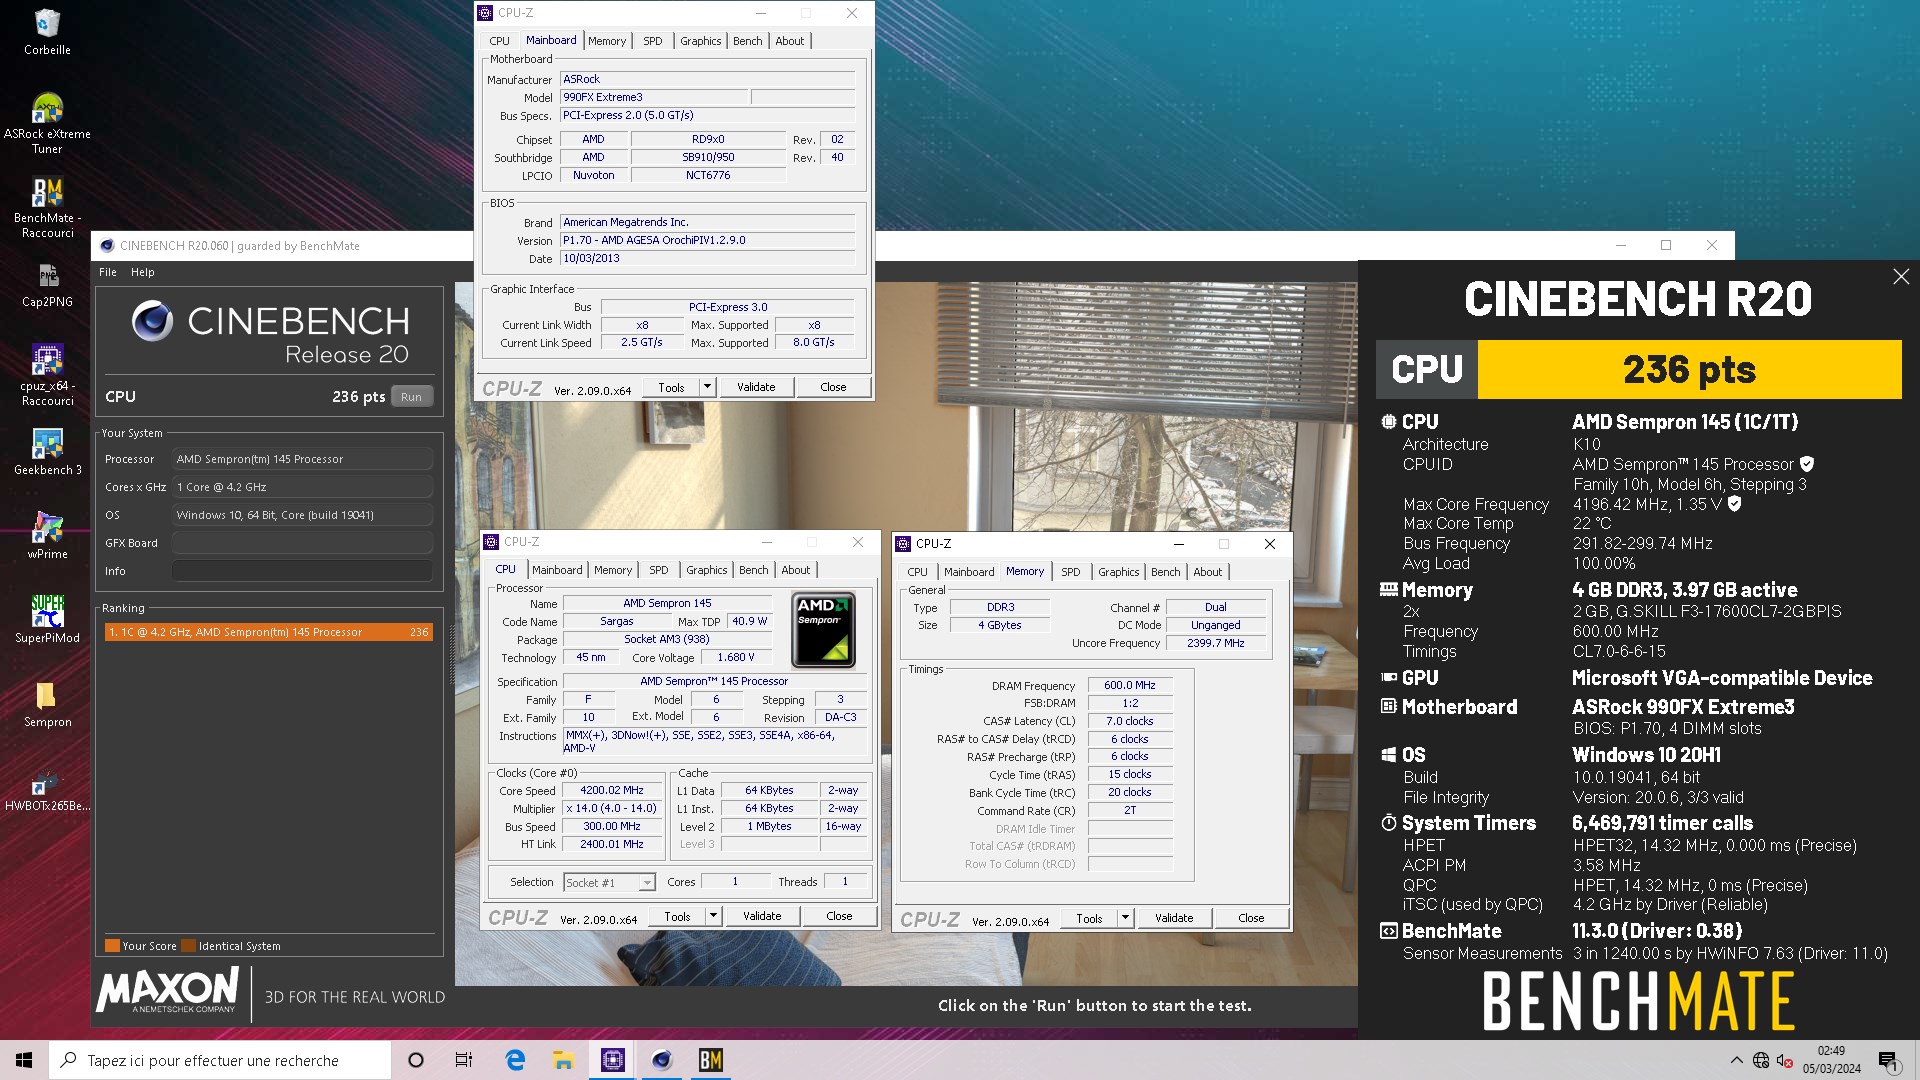The image size is (1920, 1080).
Task: Click the orange Your Score legend swatch
Action: tap(112, 946)
